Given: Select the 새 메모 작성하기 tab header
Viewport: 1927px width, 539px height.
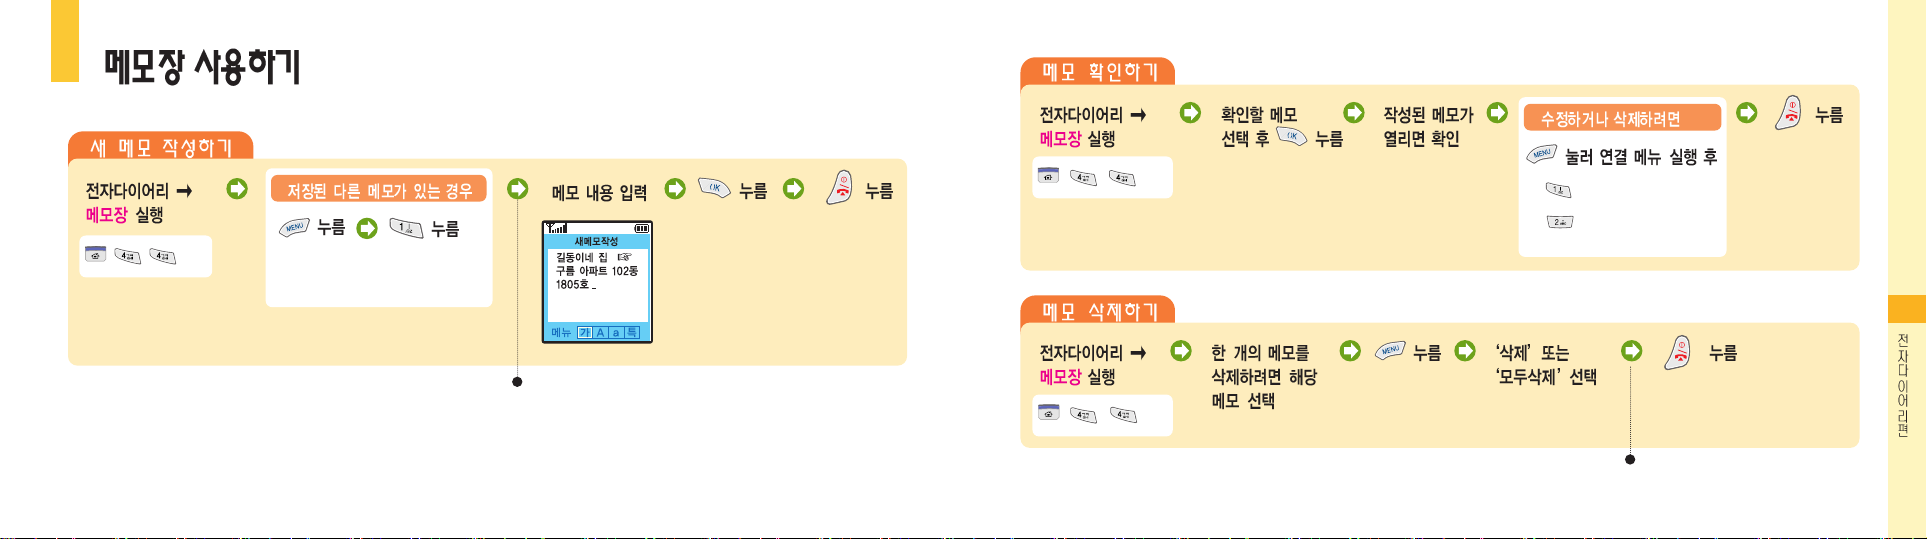Looking at the screenshot, I should pos(160,147).
